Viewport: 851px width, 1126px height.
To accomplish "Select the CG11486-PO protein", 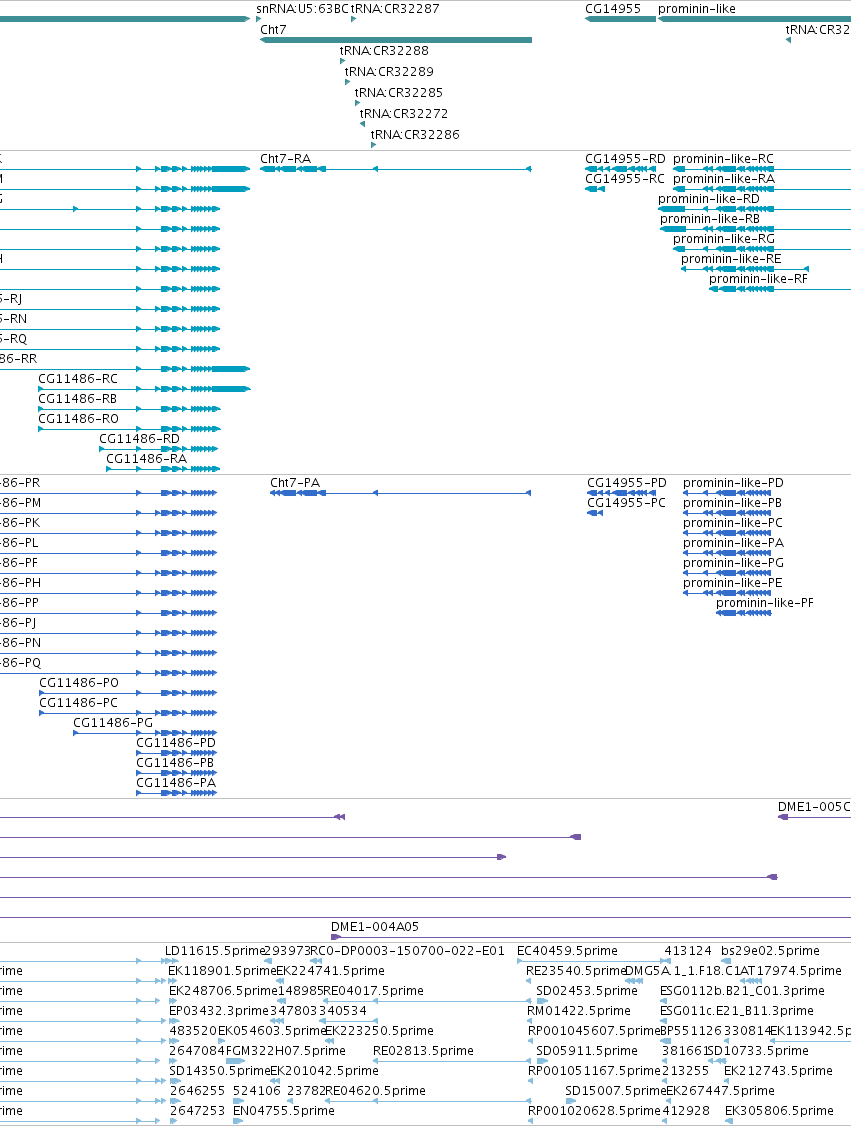I will coord(128,694).
